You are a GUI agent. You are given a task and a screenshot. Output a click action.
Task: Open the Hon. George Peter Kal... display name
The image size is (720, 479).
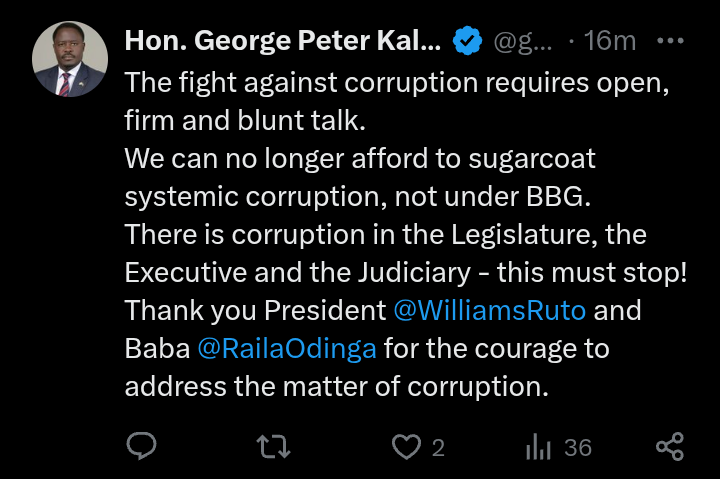282,41
